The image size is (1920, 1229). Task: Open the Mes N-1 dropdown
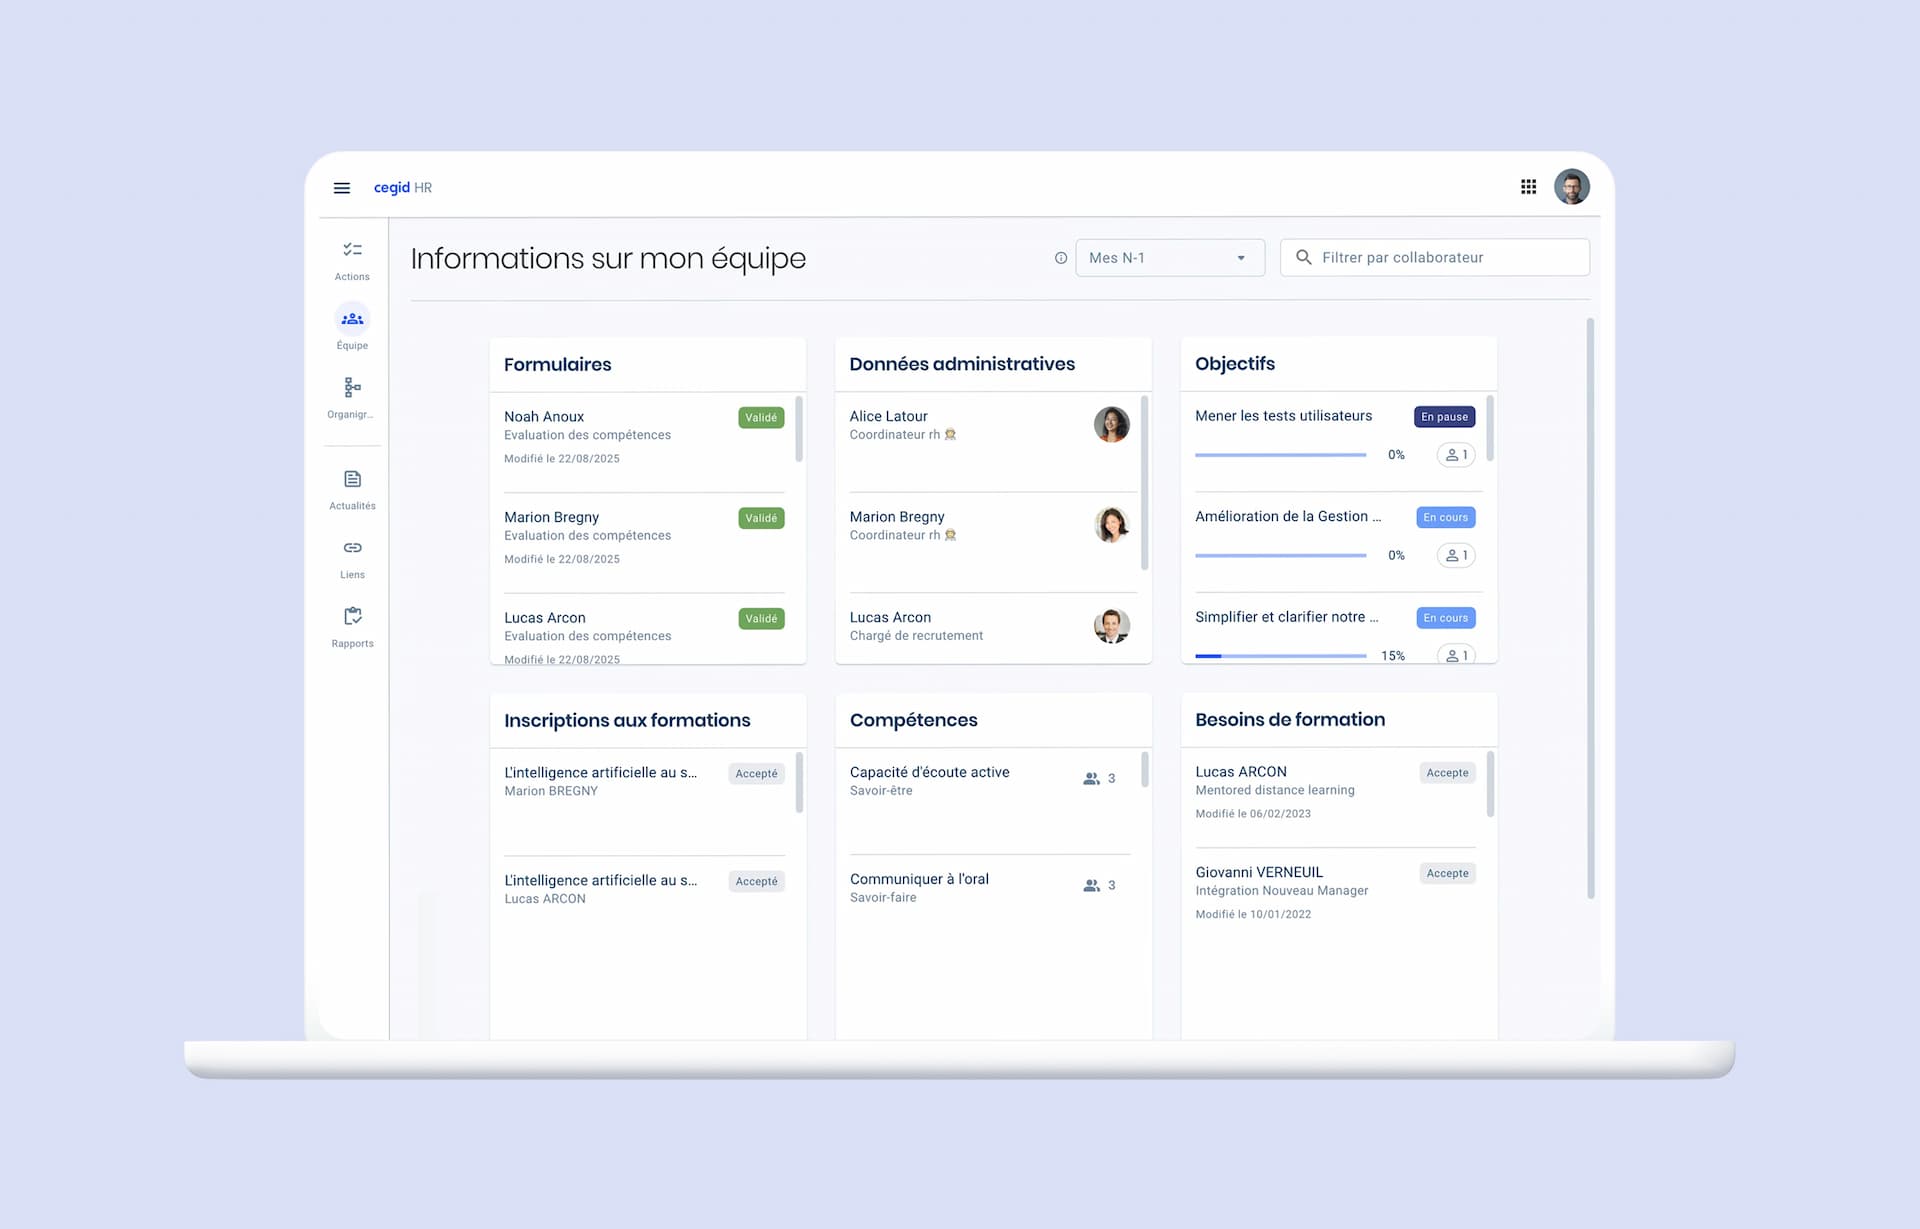tap(1169, 257)
